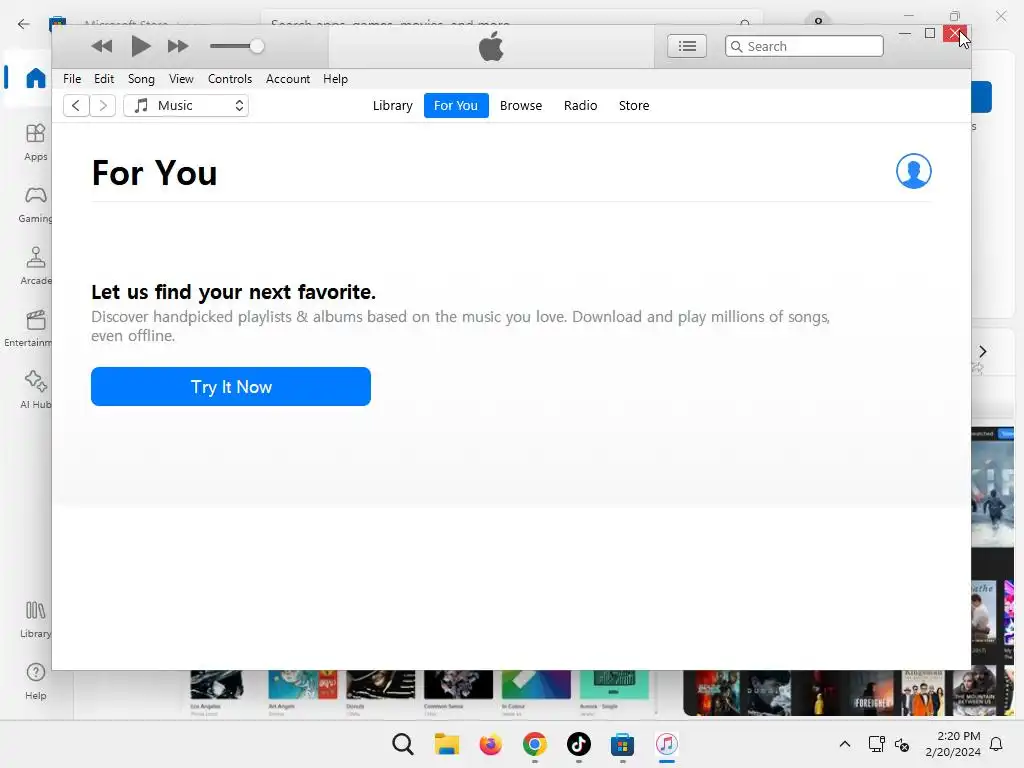Open File Explorer from the taskbar
Image resolution: width=1024 pixels, height=768 pixels.
[447, 744]
